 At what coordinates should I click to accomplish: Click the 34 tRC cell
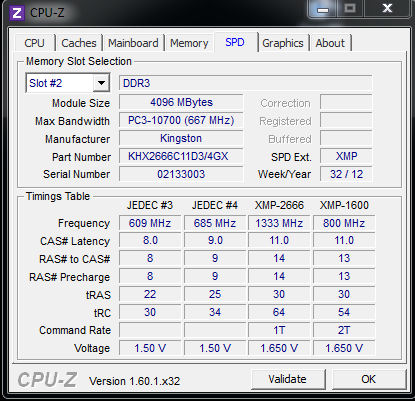[x=215, y=312]
